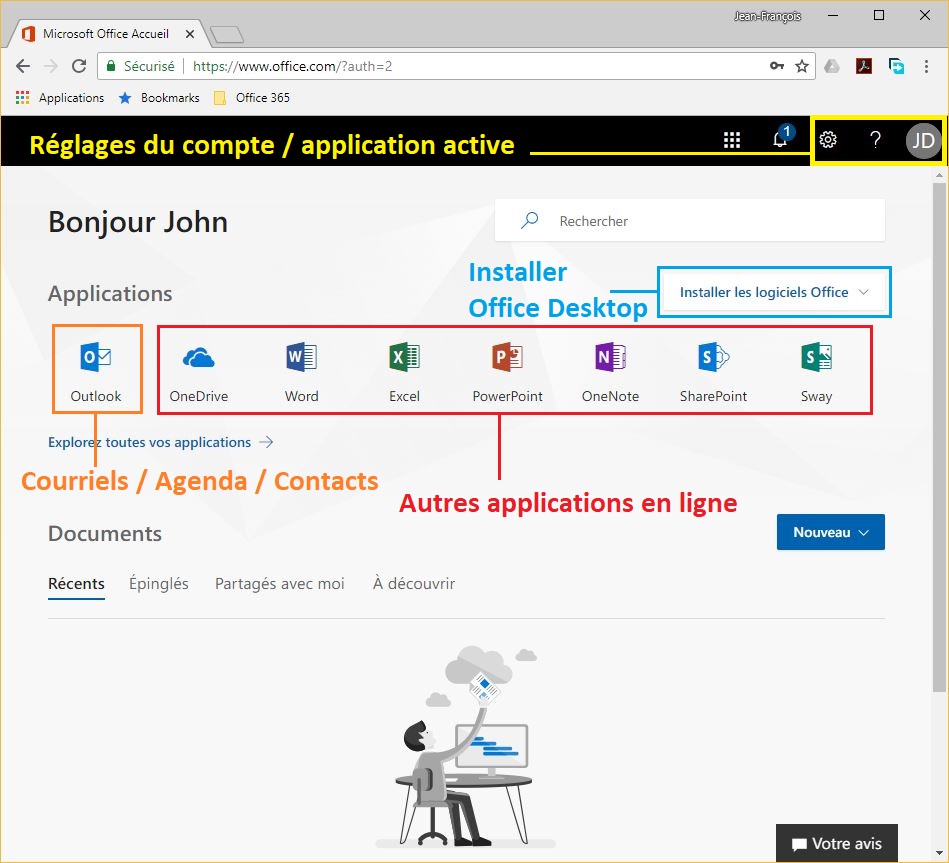This screenshot has height=863, width=949.
Task: View notifications via the bell icon
Action: (x=780, y=141)
